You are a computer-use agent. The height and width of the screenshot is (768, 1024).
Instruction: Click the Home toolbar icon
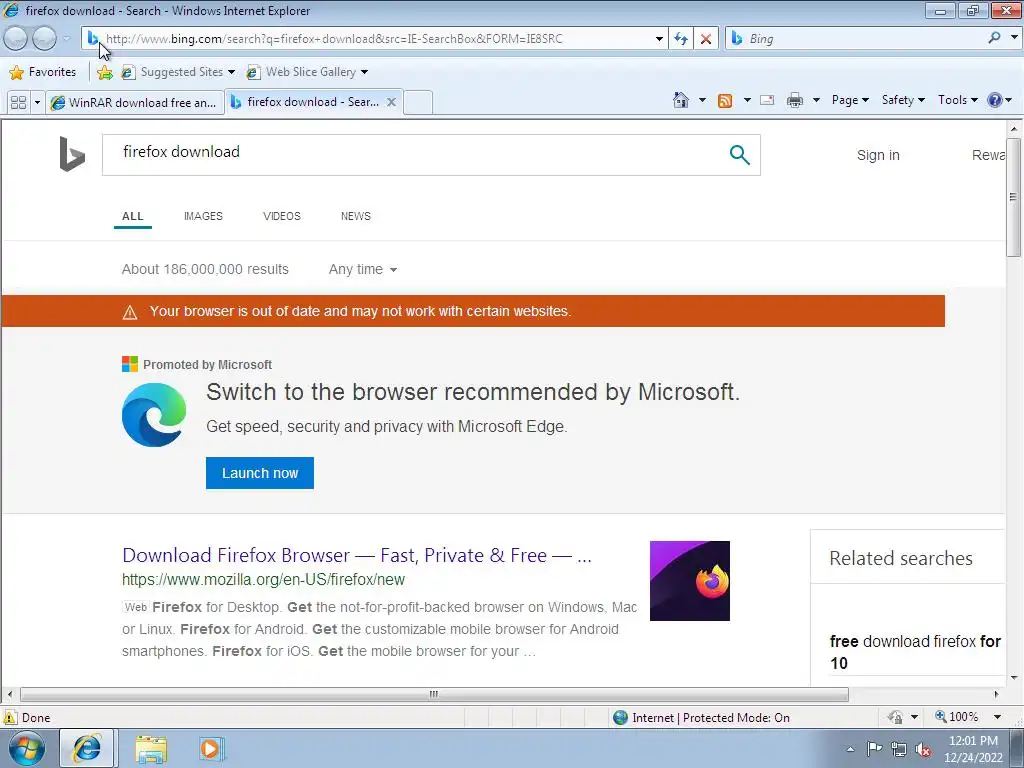tap(680, 100)
